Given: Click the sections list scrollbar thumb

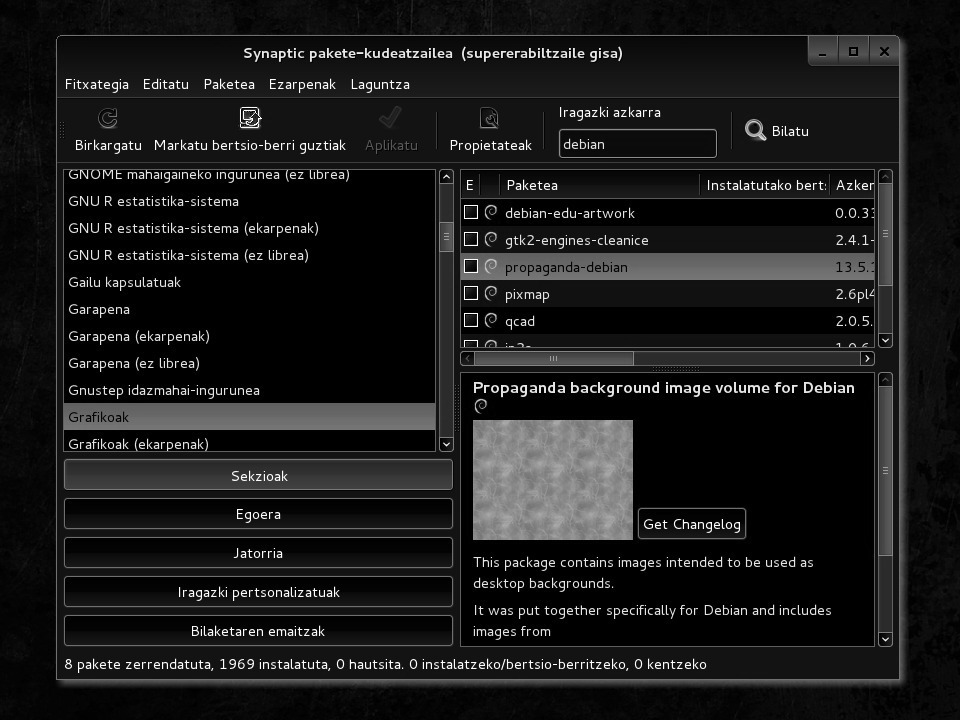Looking at the screenshot, I should pyautogui.click(x=446, y=236).
